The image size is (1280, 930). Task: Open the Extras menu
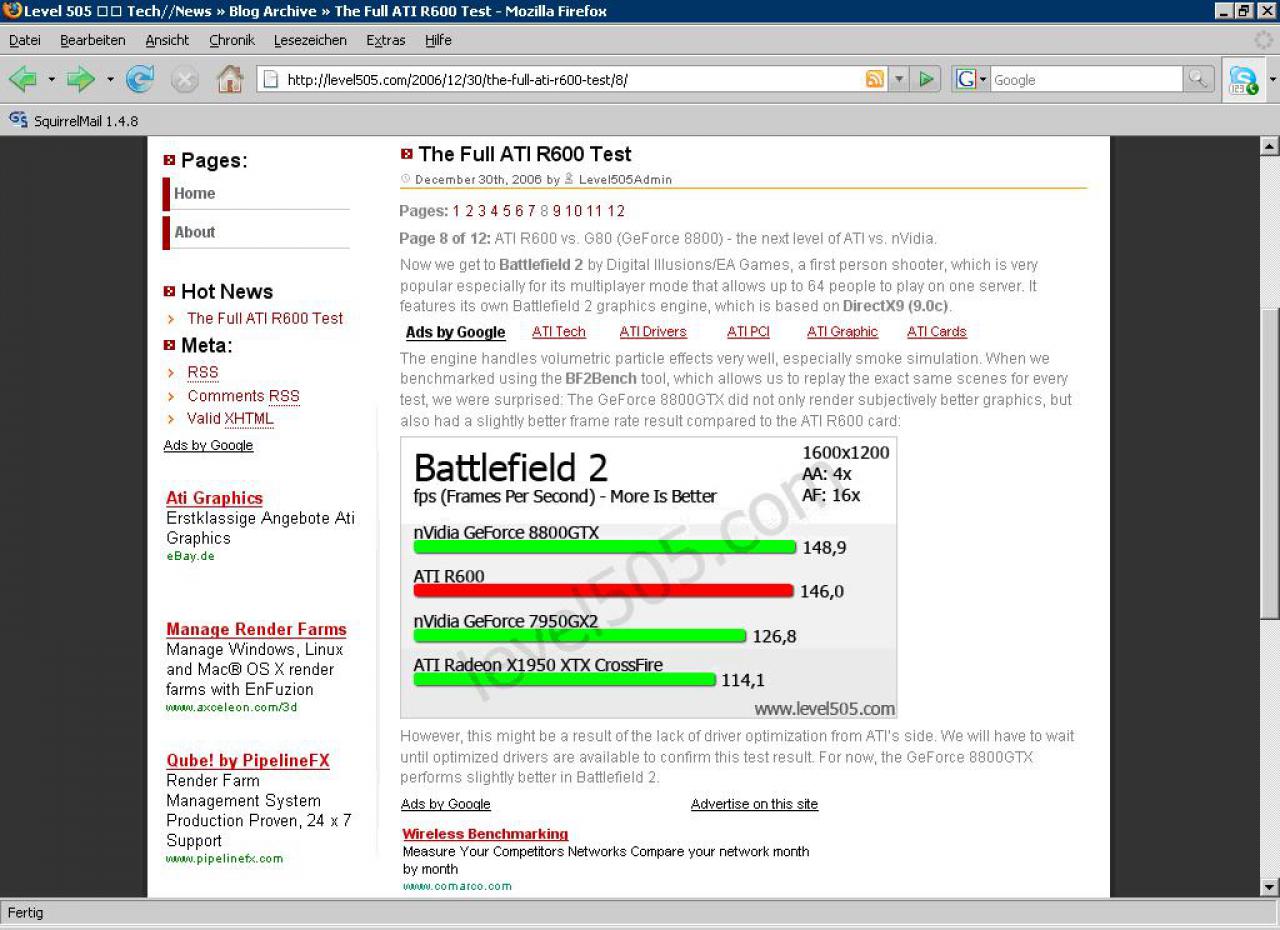[386, 40]
